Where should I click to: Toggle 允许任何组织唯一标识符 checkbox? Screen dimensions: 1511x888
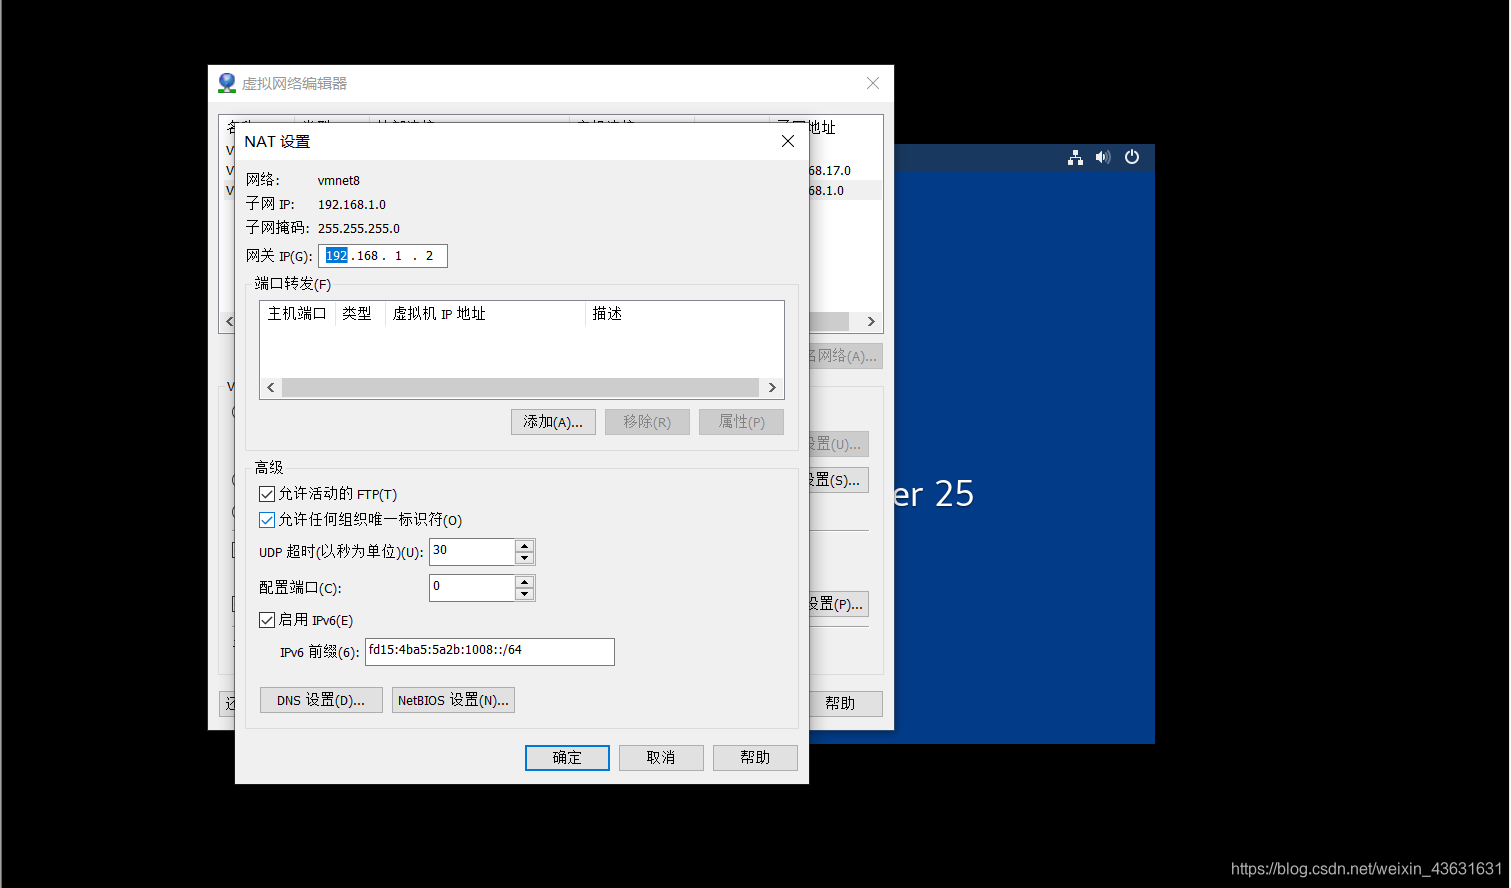(267, 520)
